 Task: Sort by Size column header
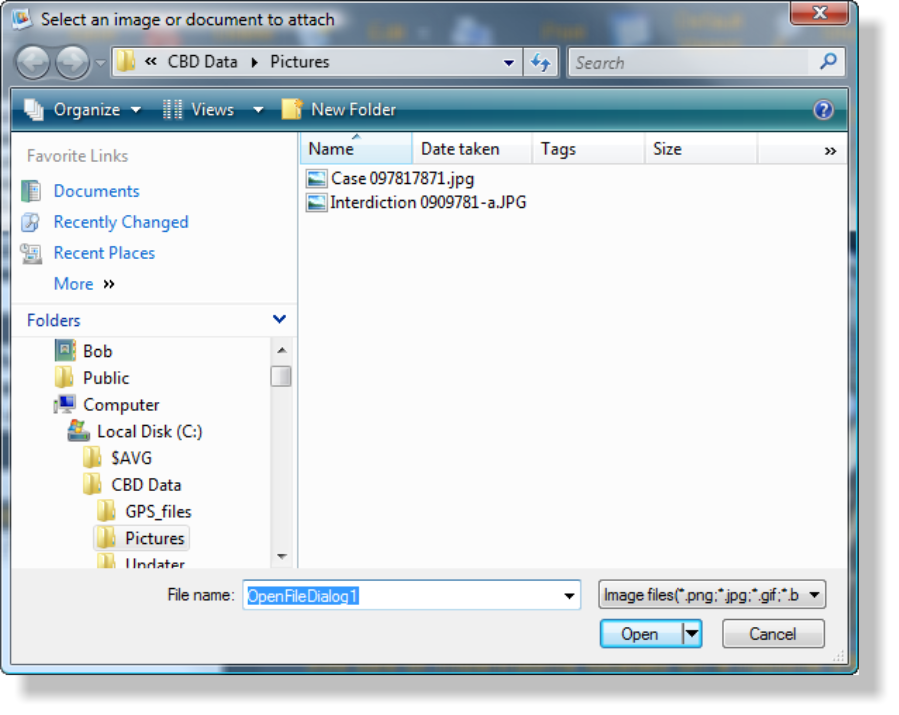701,149
